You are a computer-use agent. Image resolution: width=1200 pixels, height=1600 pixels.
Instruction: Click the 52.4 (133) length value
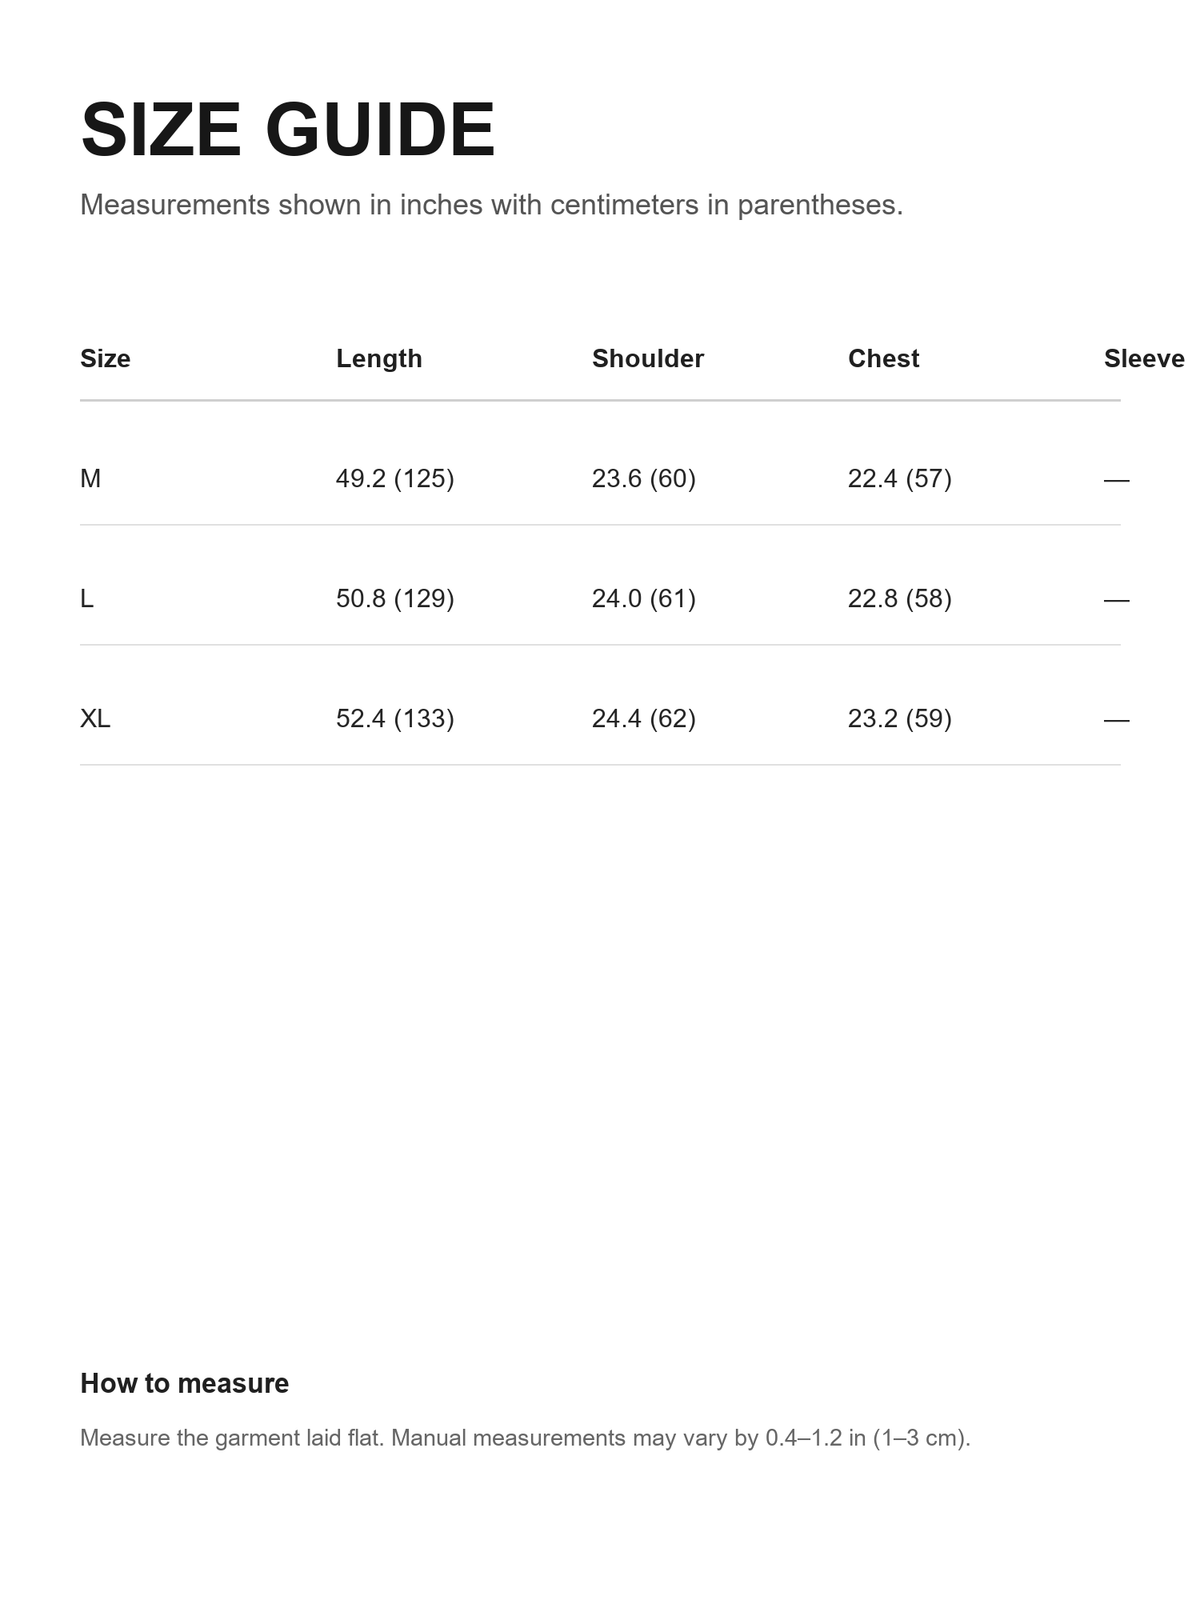click(x=395, y=718)
